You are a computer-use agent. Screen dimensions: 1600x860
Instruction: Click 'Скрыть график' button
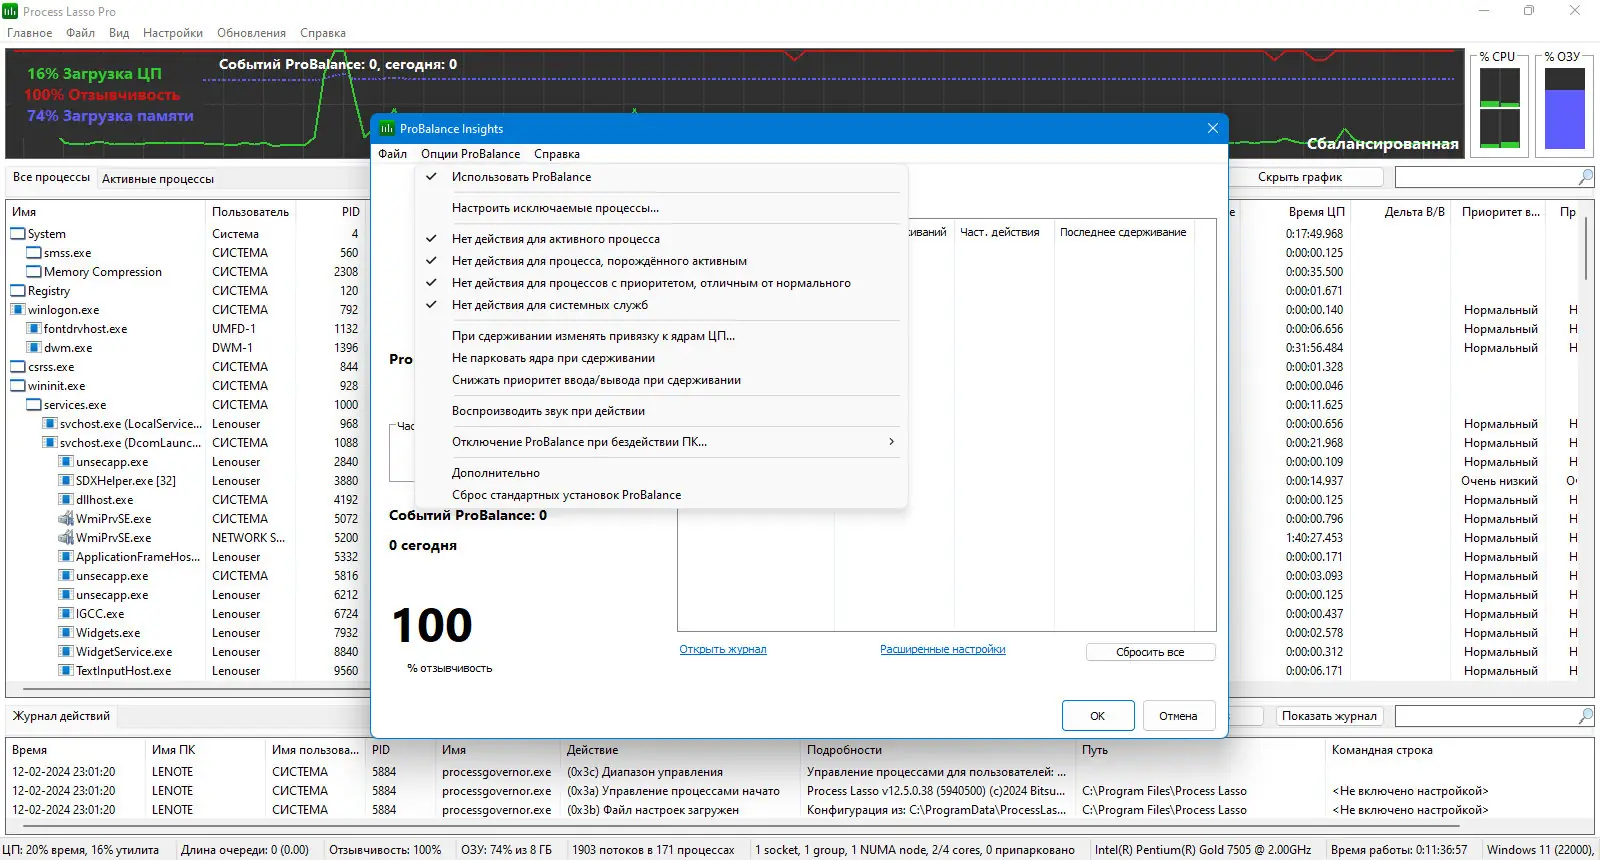(1300, 177)
